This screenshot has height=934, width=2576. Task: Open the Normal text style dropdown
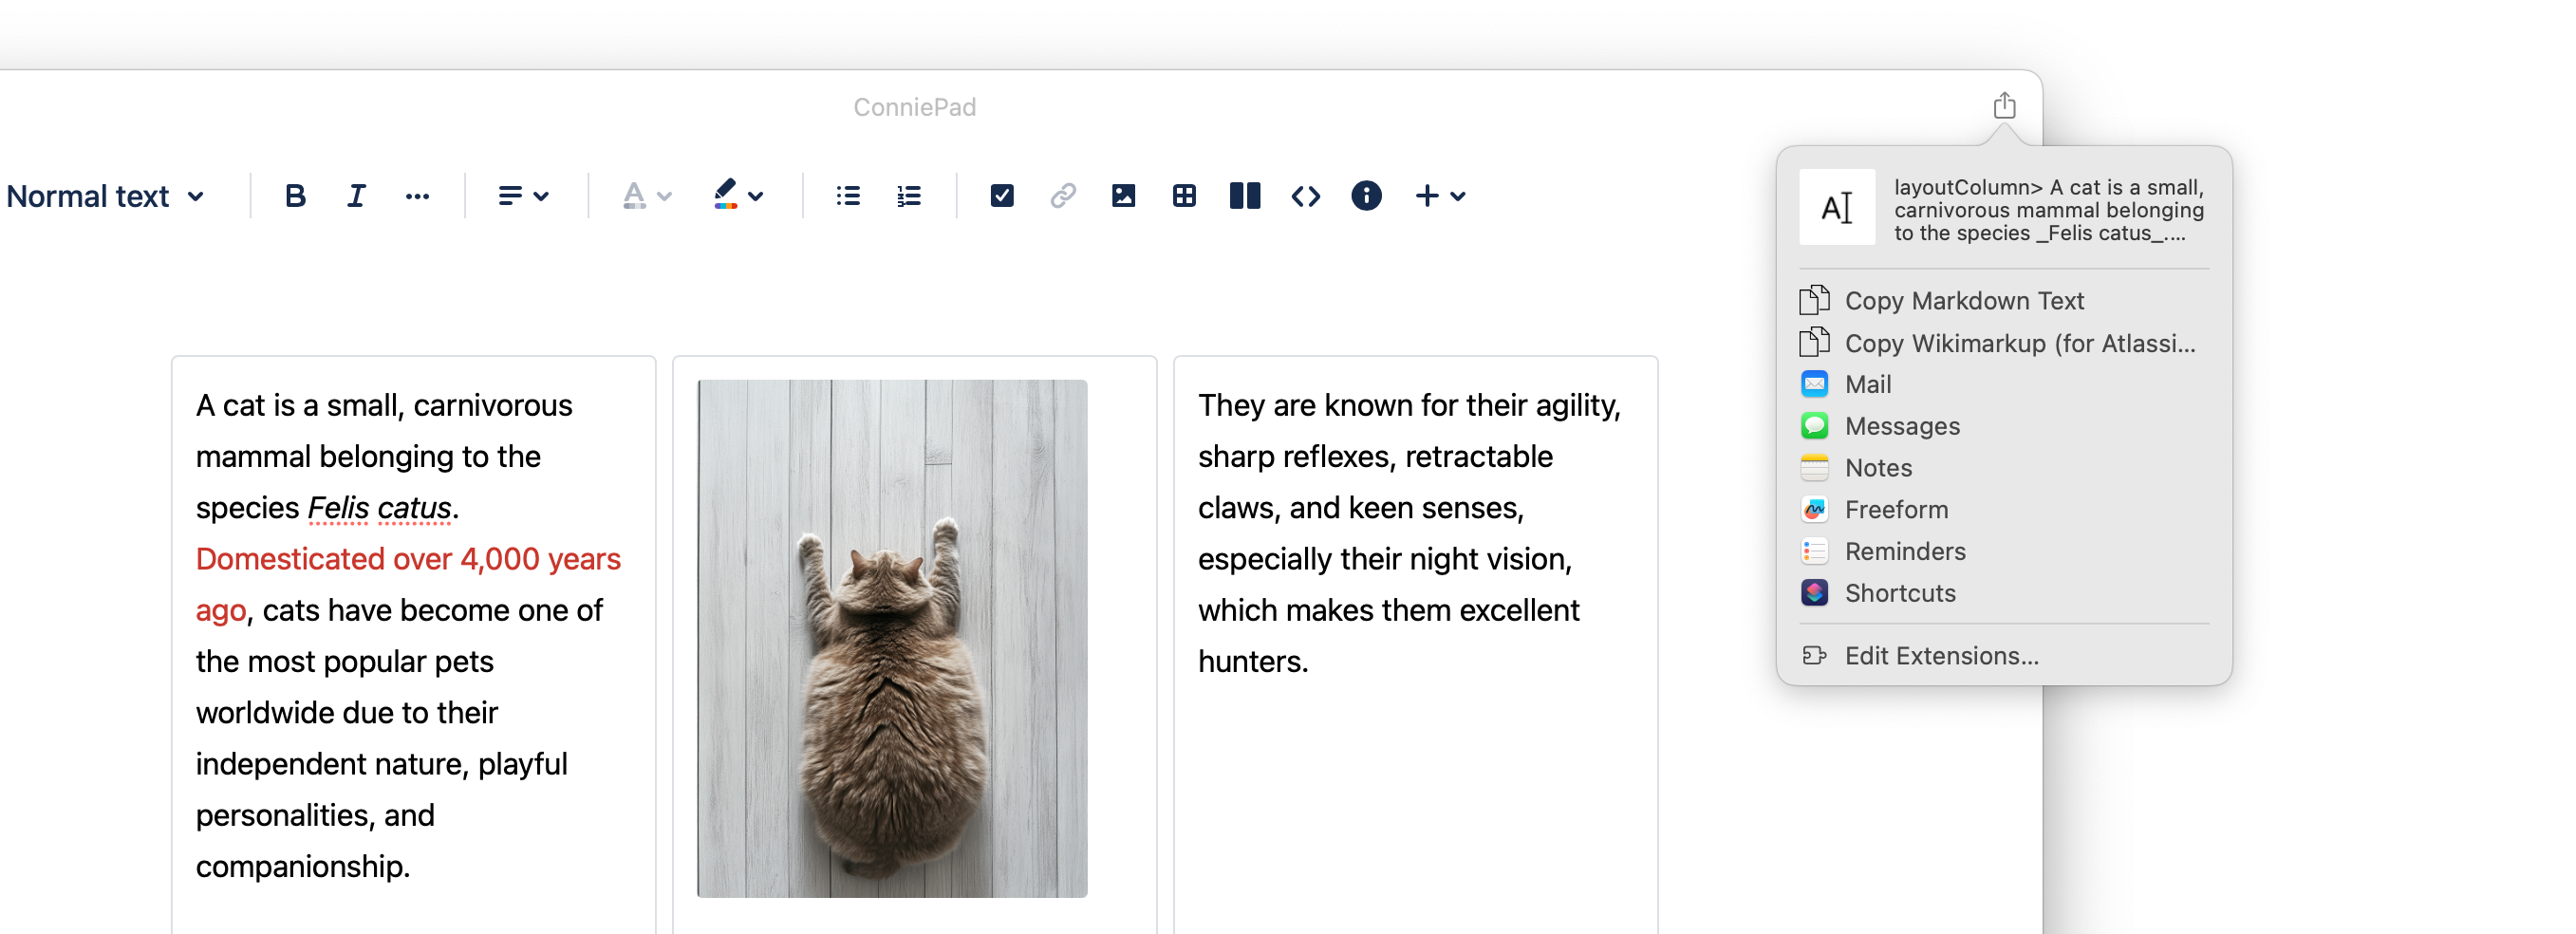[106, 196]
